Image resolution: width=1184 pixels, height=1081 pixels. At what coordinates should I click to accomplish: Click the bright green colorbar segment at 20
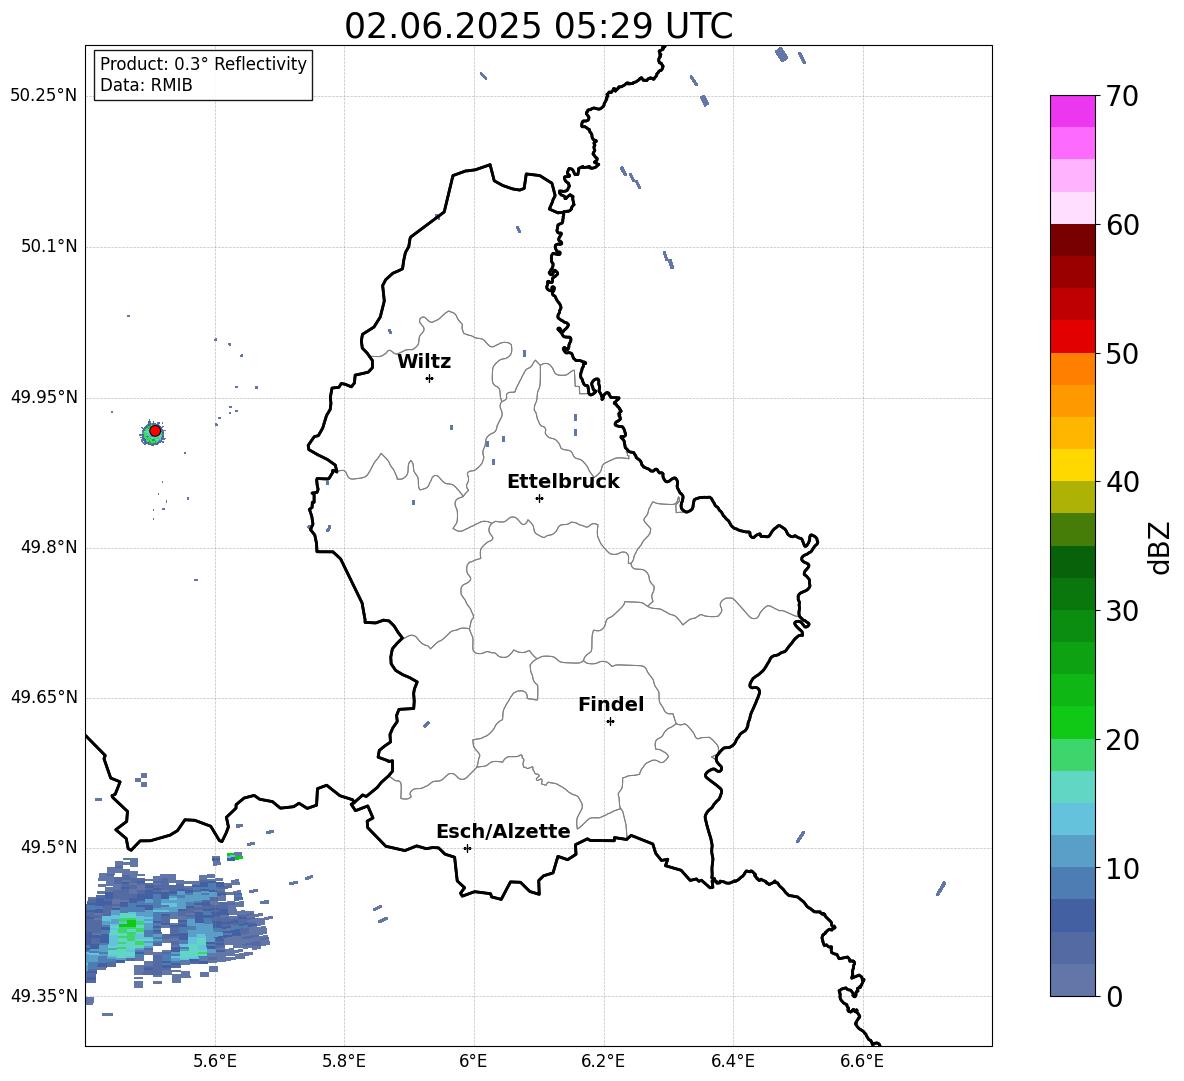point(1073,722)
